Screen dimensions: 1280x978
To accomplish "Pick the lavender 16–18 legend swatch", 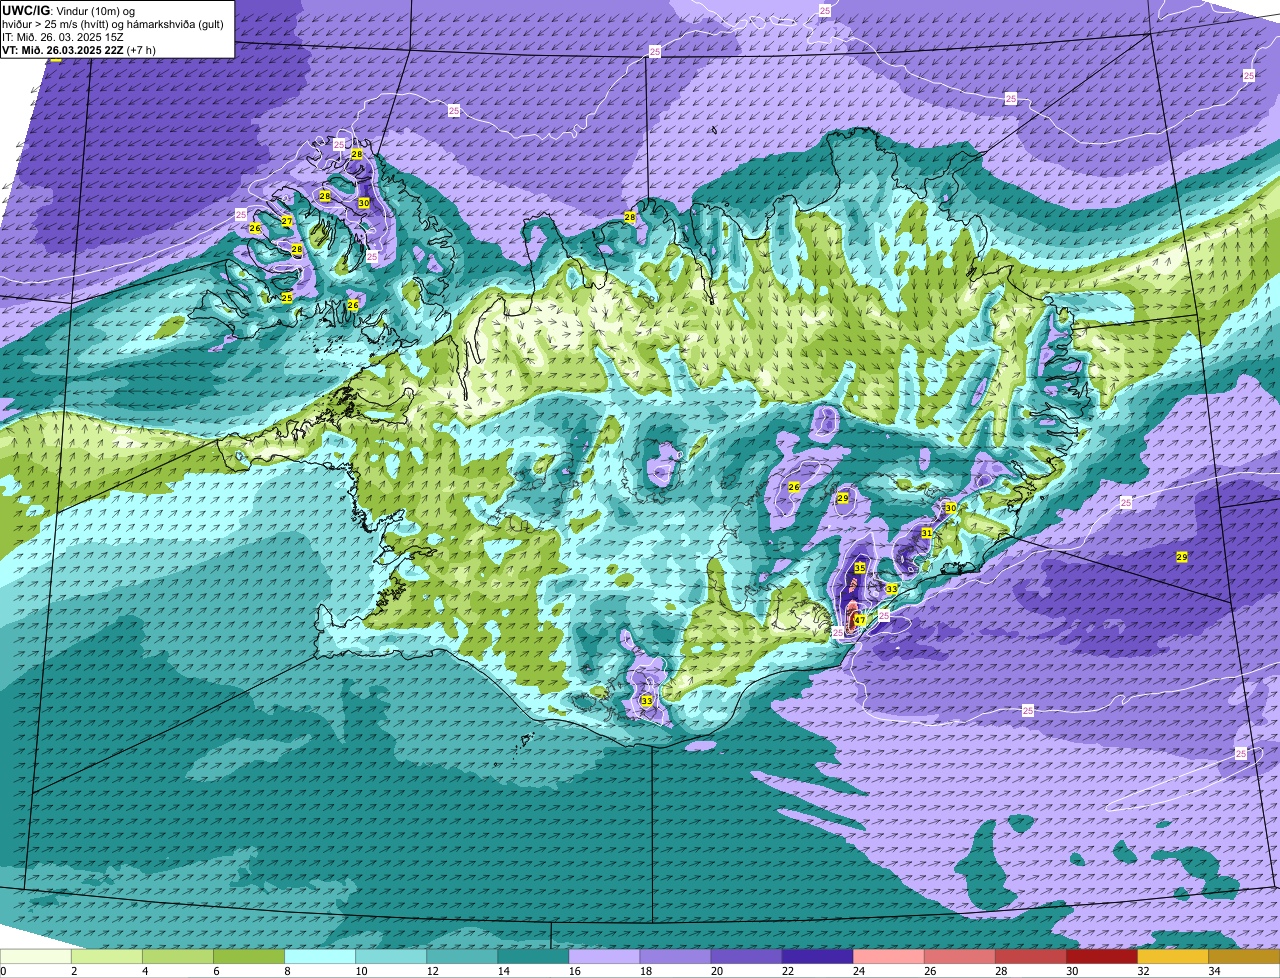I will 604,957.
